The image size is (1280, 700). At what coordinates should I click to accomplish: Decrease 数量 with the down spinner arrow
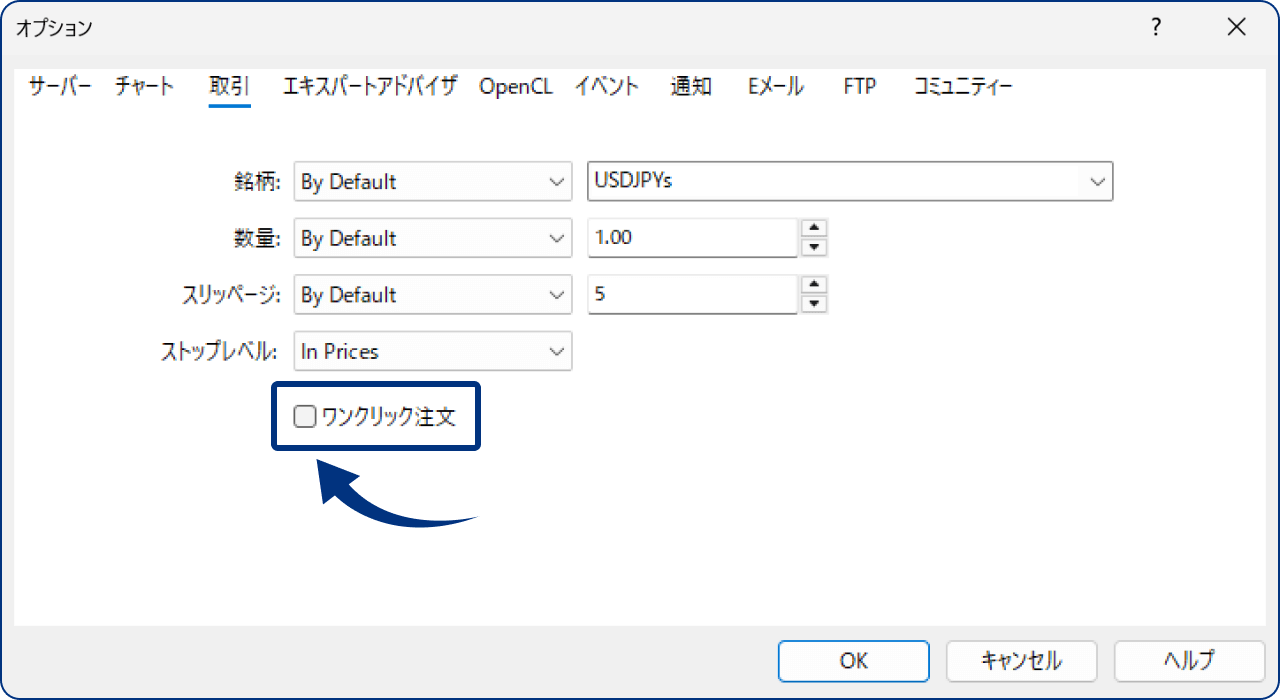815,247
